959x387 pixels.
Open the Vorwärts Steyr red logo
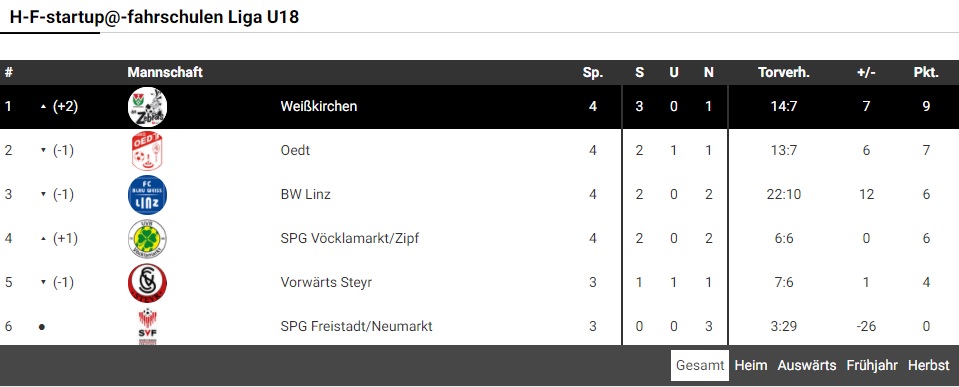point(147,282)
